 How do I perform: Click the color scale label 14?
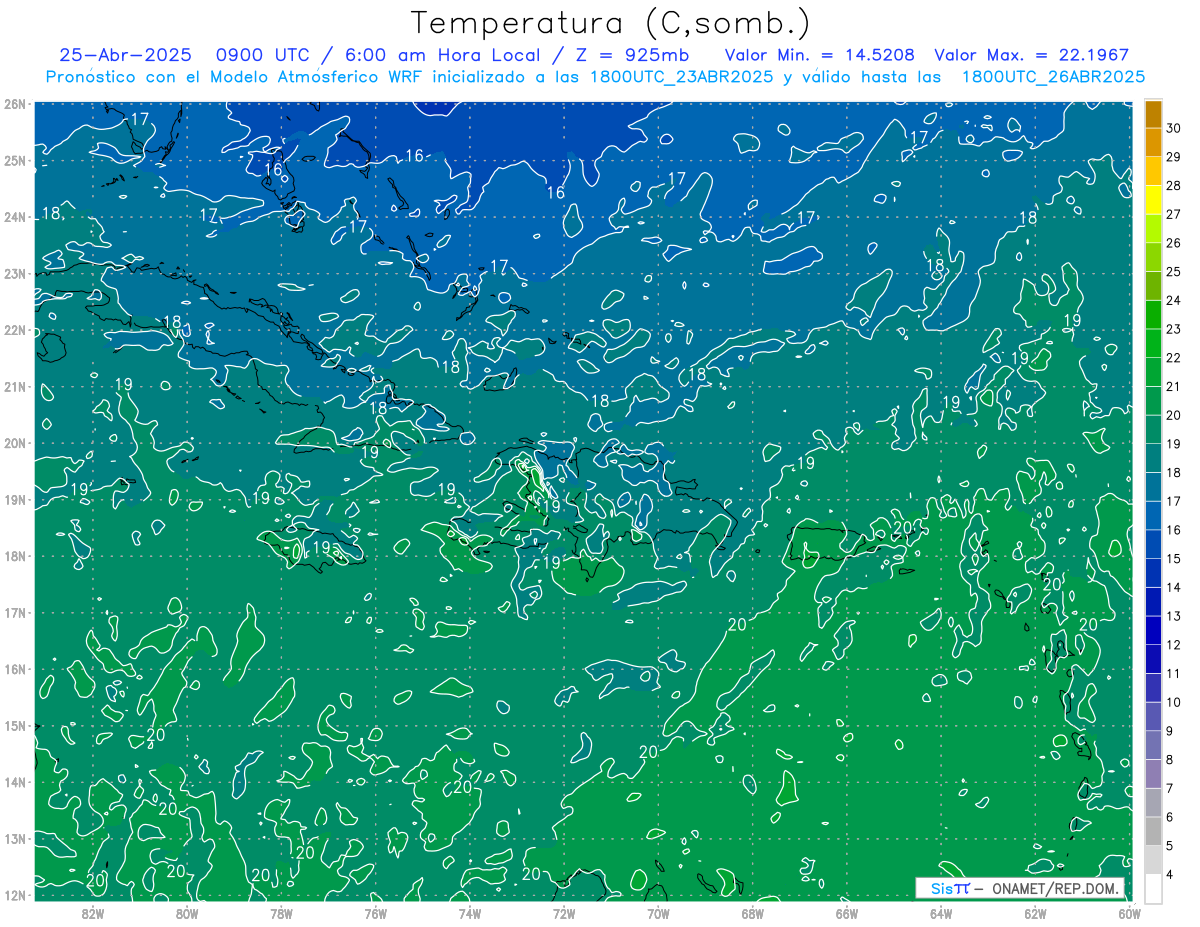point(1173,587)
